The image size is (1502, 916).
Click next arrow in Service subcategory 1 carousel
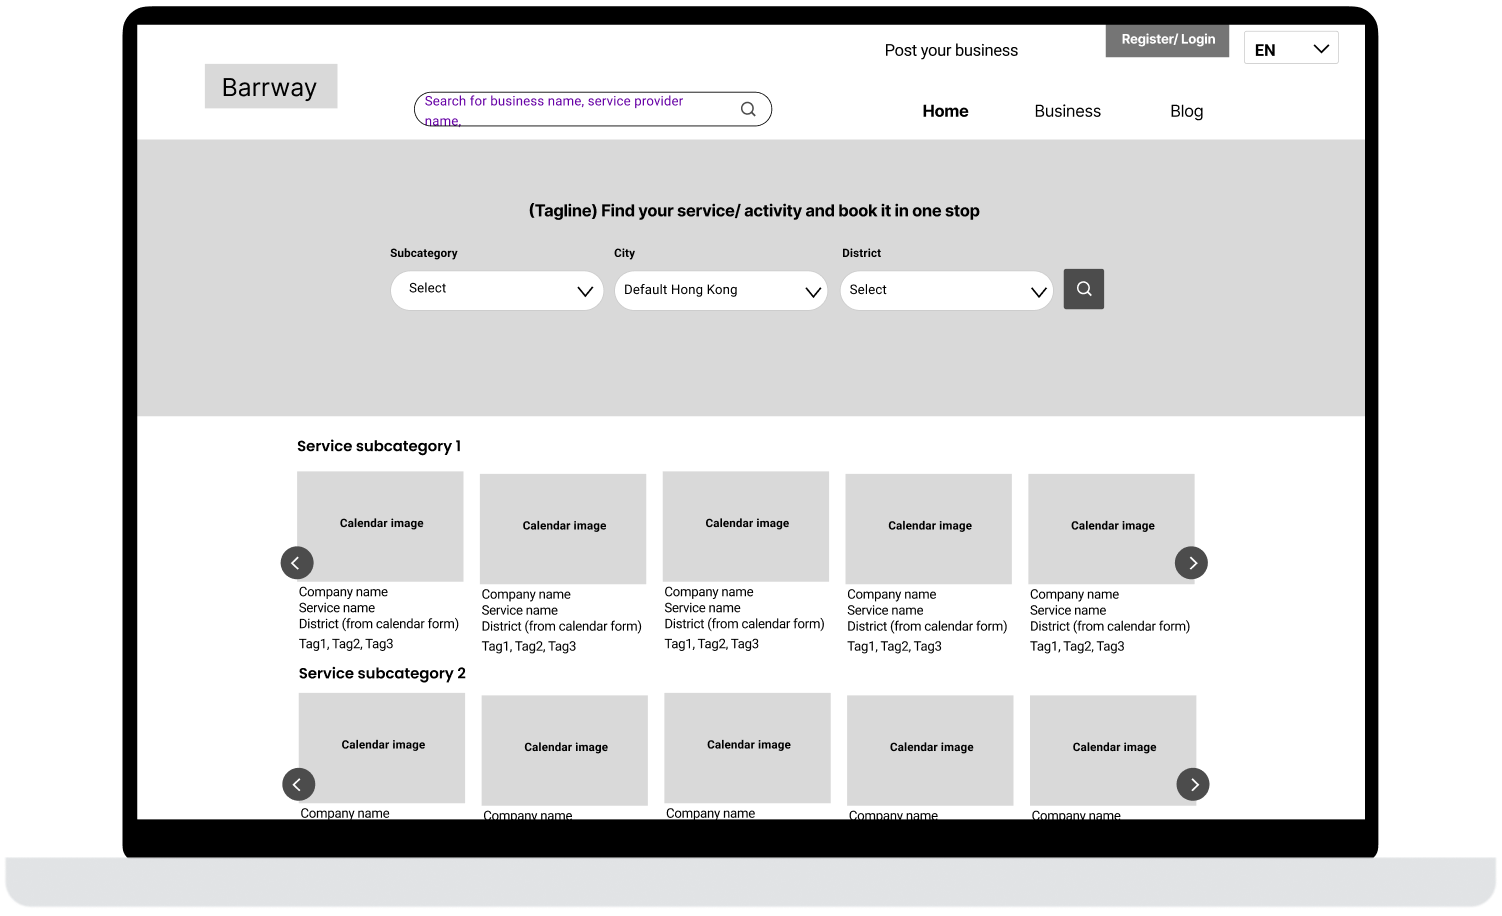pyautogui.click(x=1191, y=563)
